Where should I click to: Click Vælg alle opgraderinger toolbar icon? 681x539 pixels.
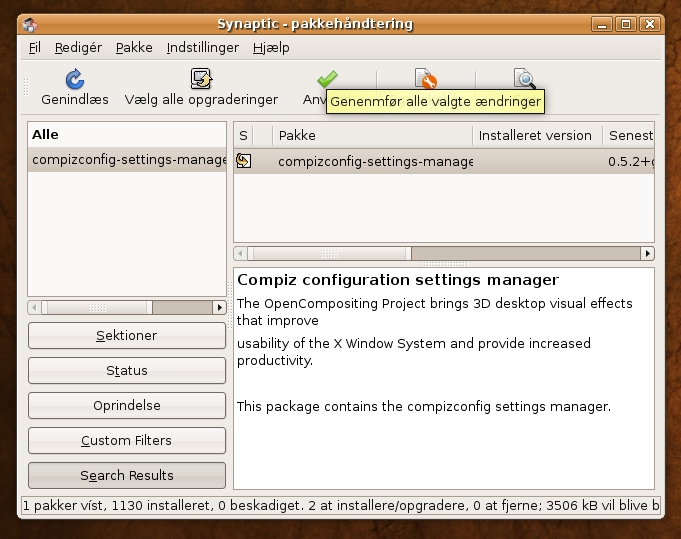coord(201,79)
